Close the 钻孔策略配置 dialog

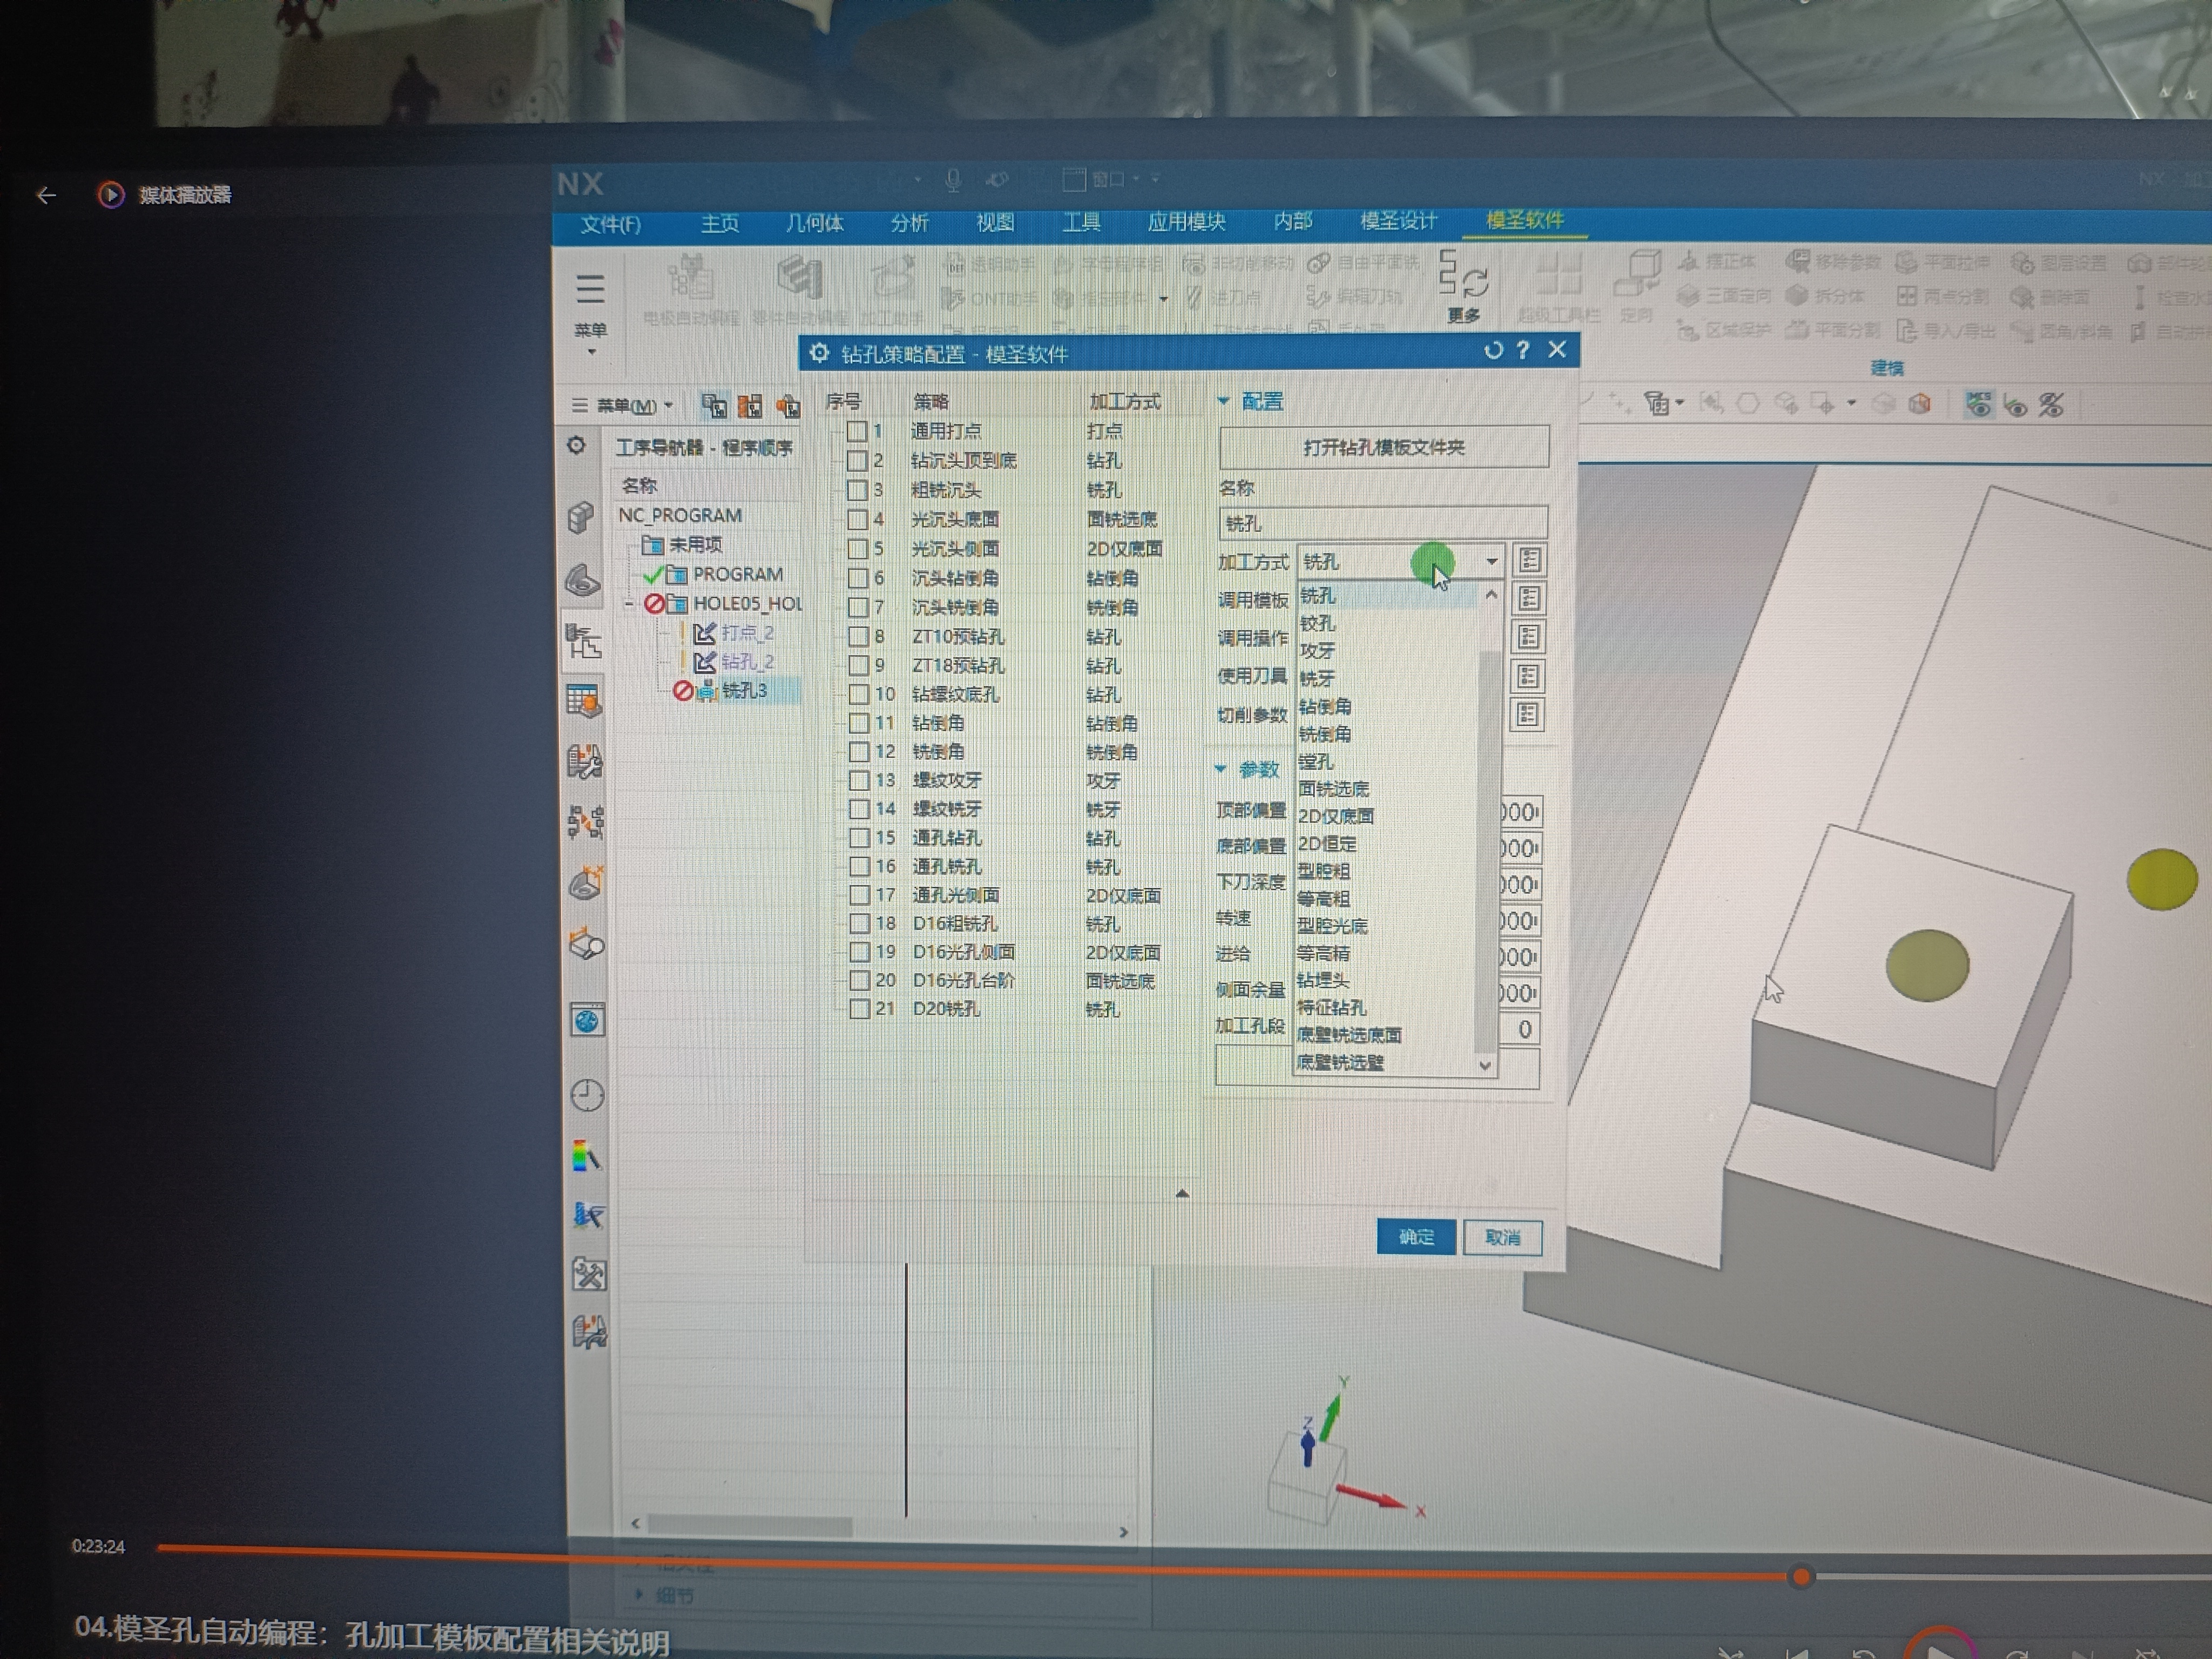coord(1557,349)
